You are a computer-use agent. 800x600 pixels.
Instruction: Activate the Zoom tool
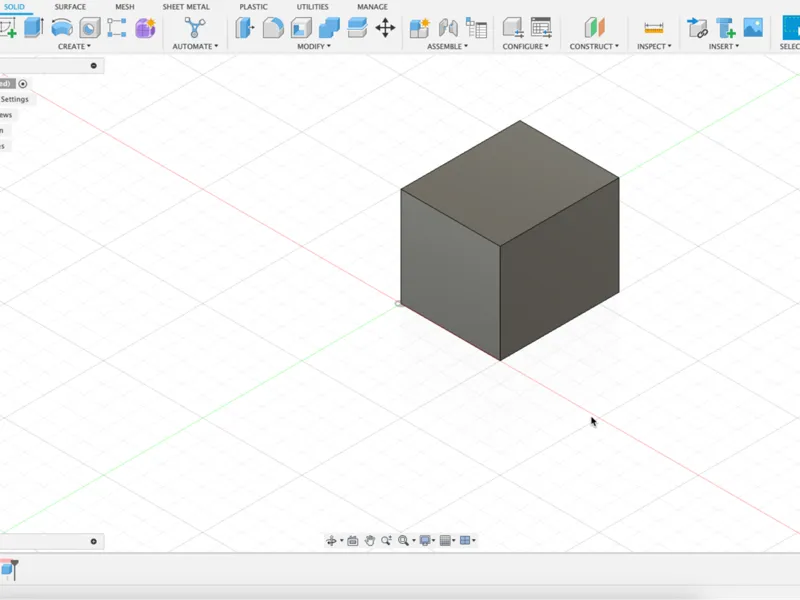point(386,540)
